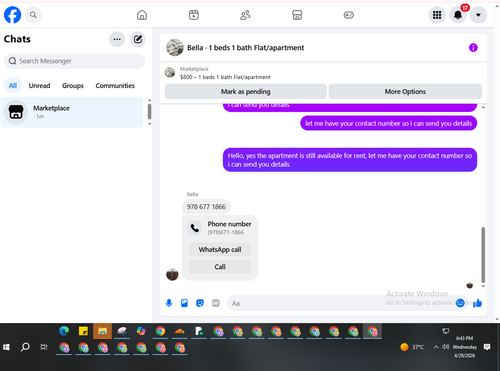
Task: Select the All chats filter tab
Action: pyautogui.click(x=13, y=86)
